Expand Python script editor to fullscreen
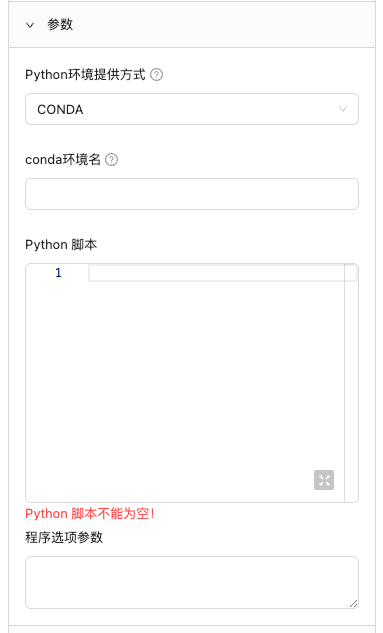 pyautogui.click(x=324, y=480)
